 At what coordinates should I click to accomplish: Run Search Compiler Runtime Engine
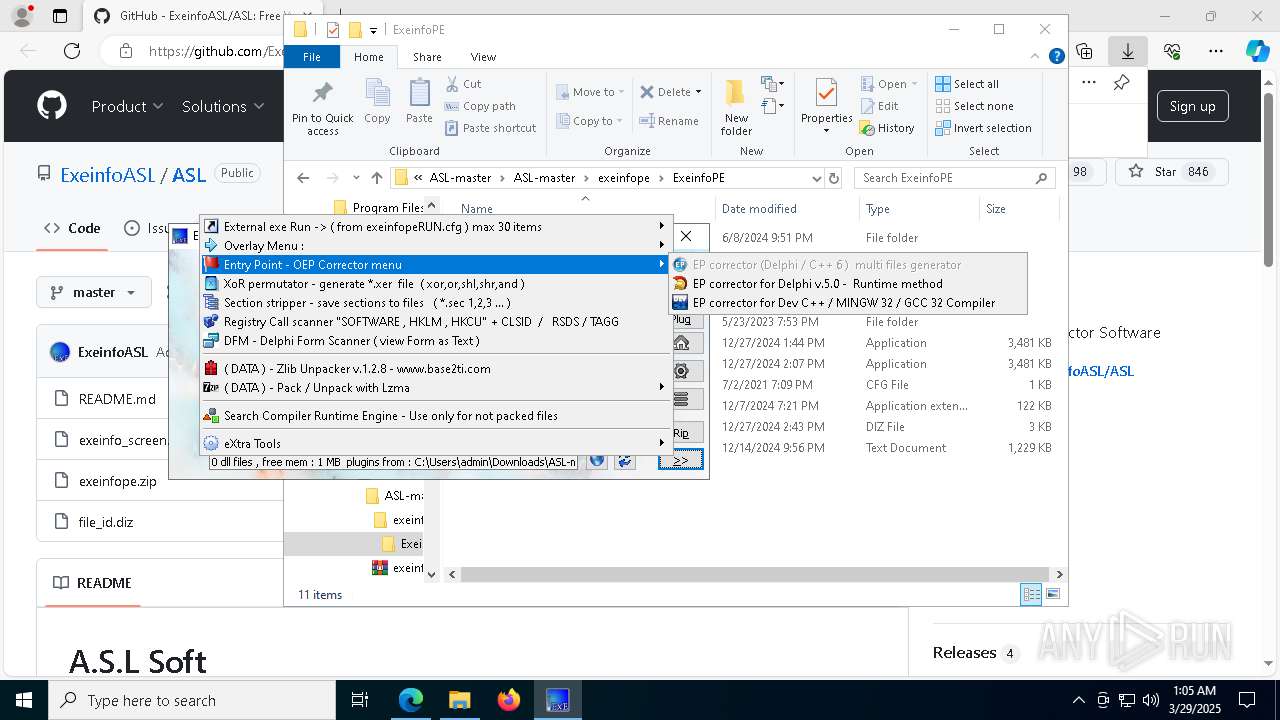pyautogui.click(x=435, y=416)
